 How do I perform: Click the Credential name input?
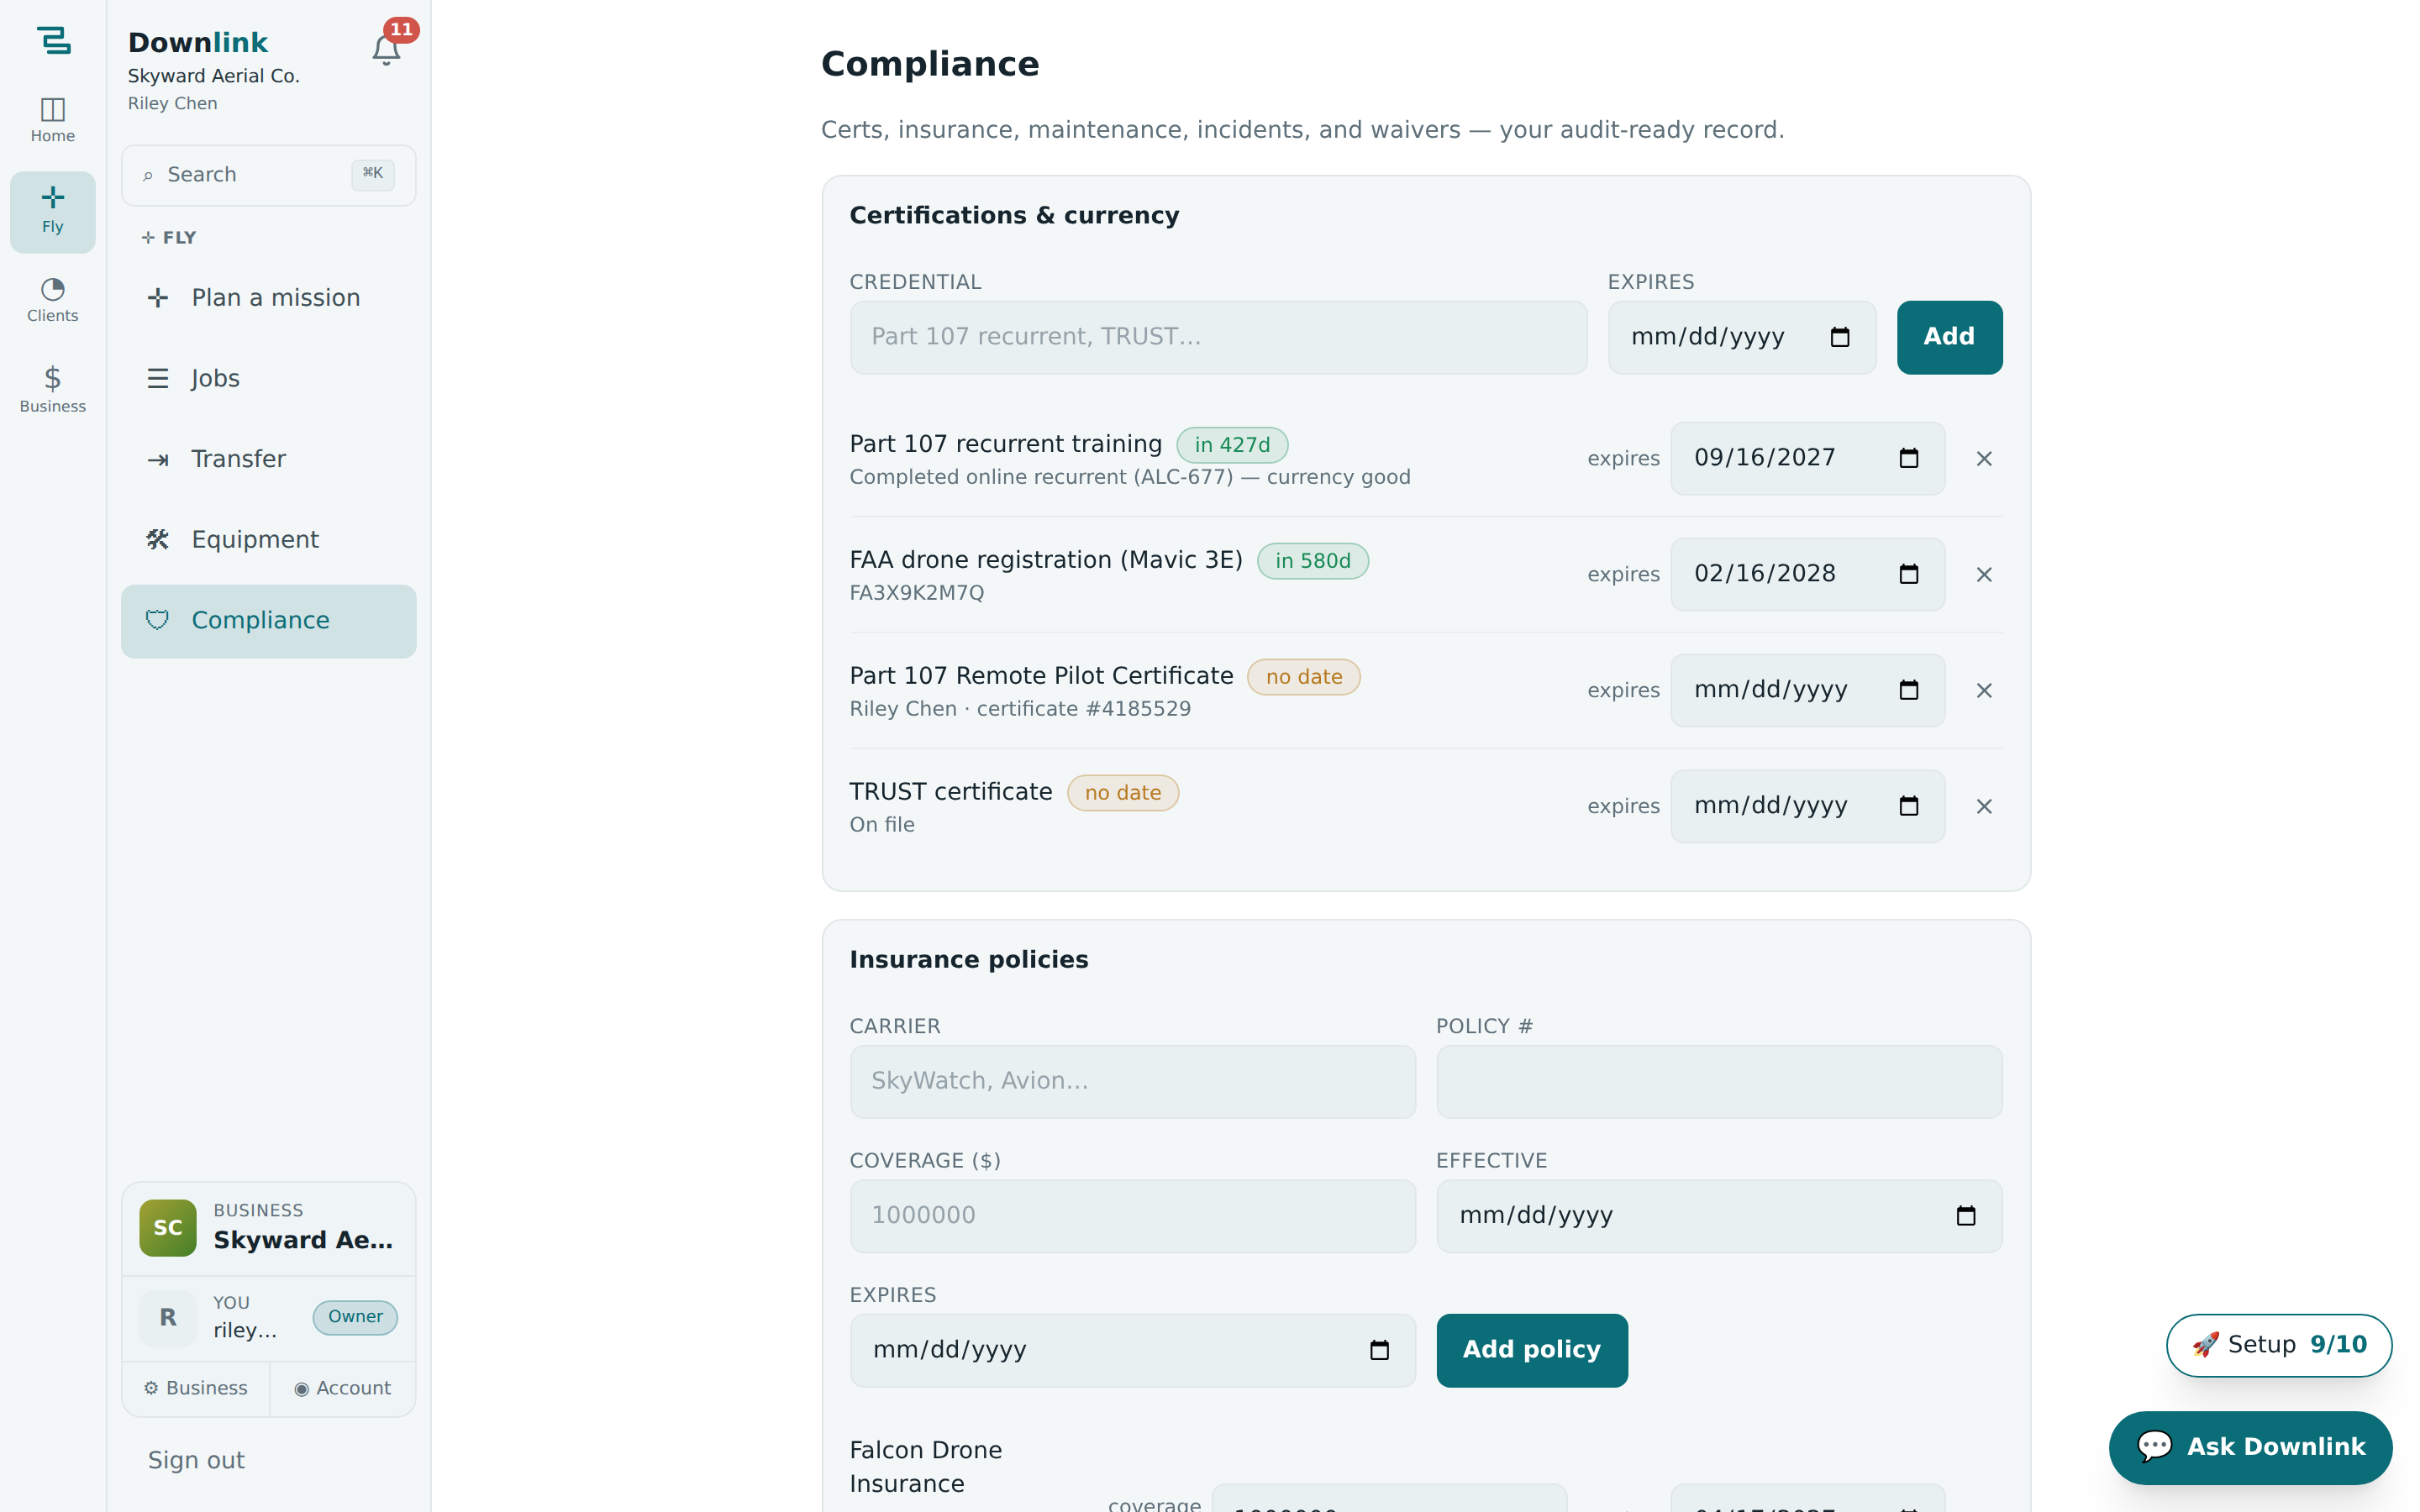pyautogui.click(x=1218, y=338)
